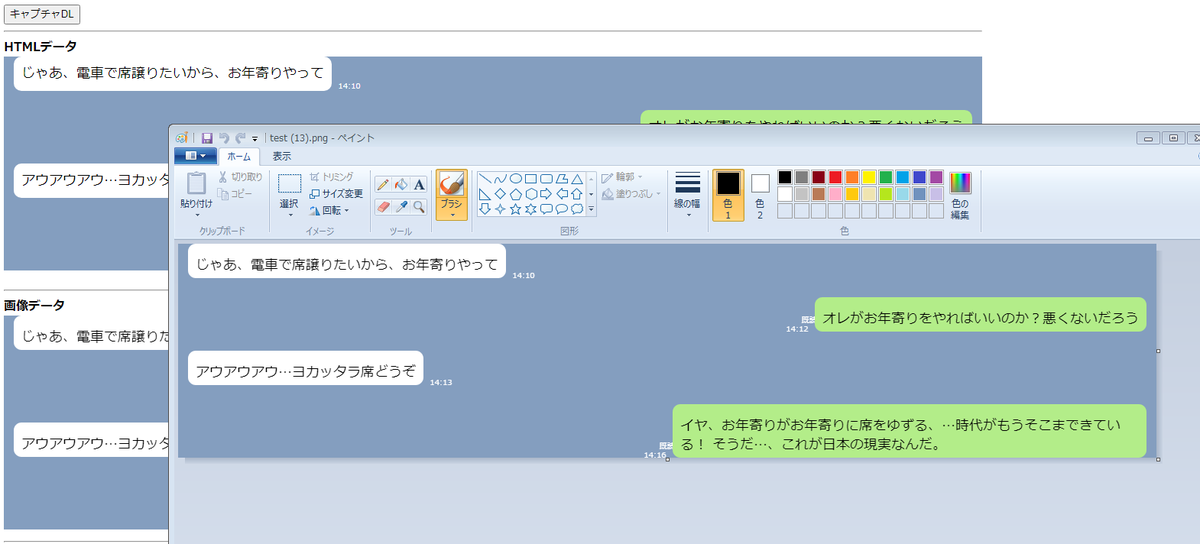Select the Color picker eyedropper tool
Viewport: 1200px width, 544px height.
coord(400,206)
